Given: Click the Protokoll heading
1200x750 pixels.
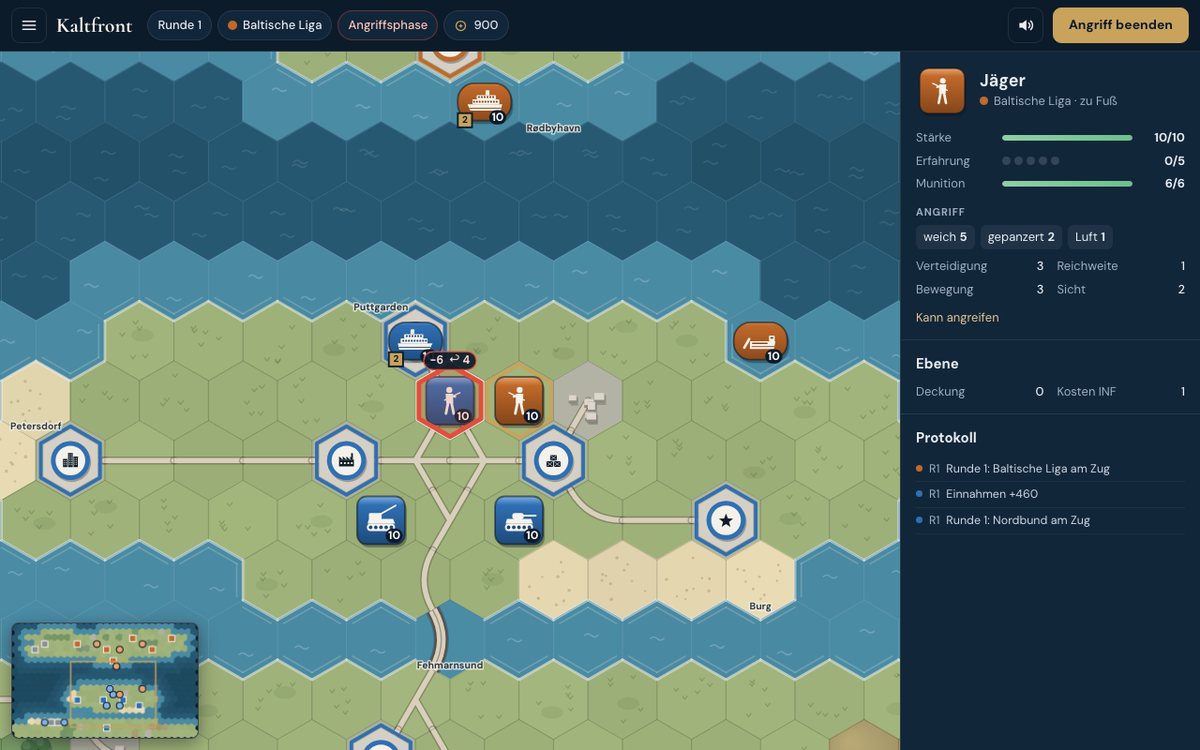Looking at the screenshot, I should [946, 438].
